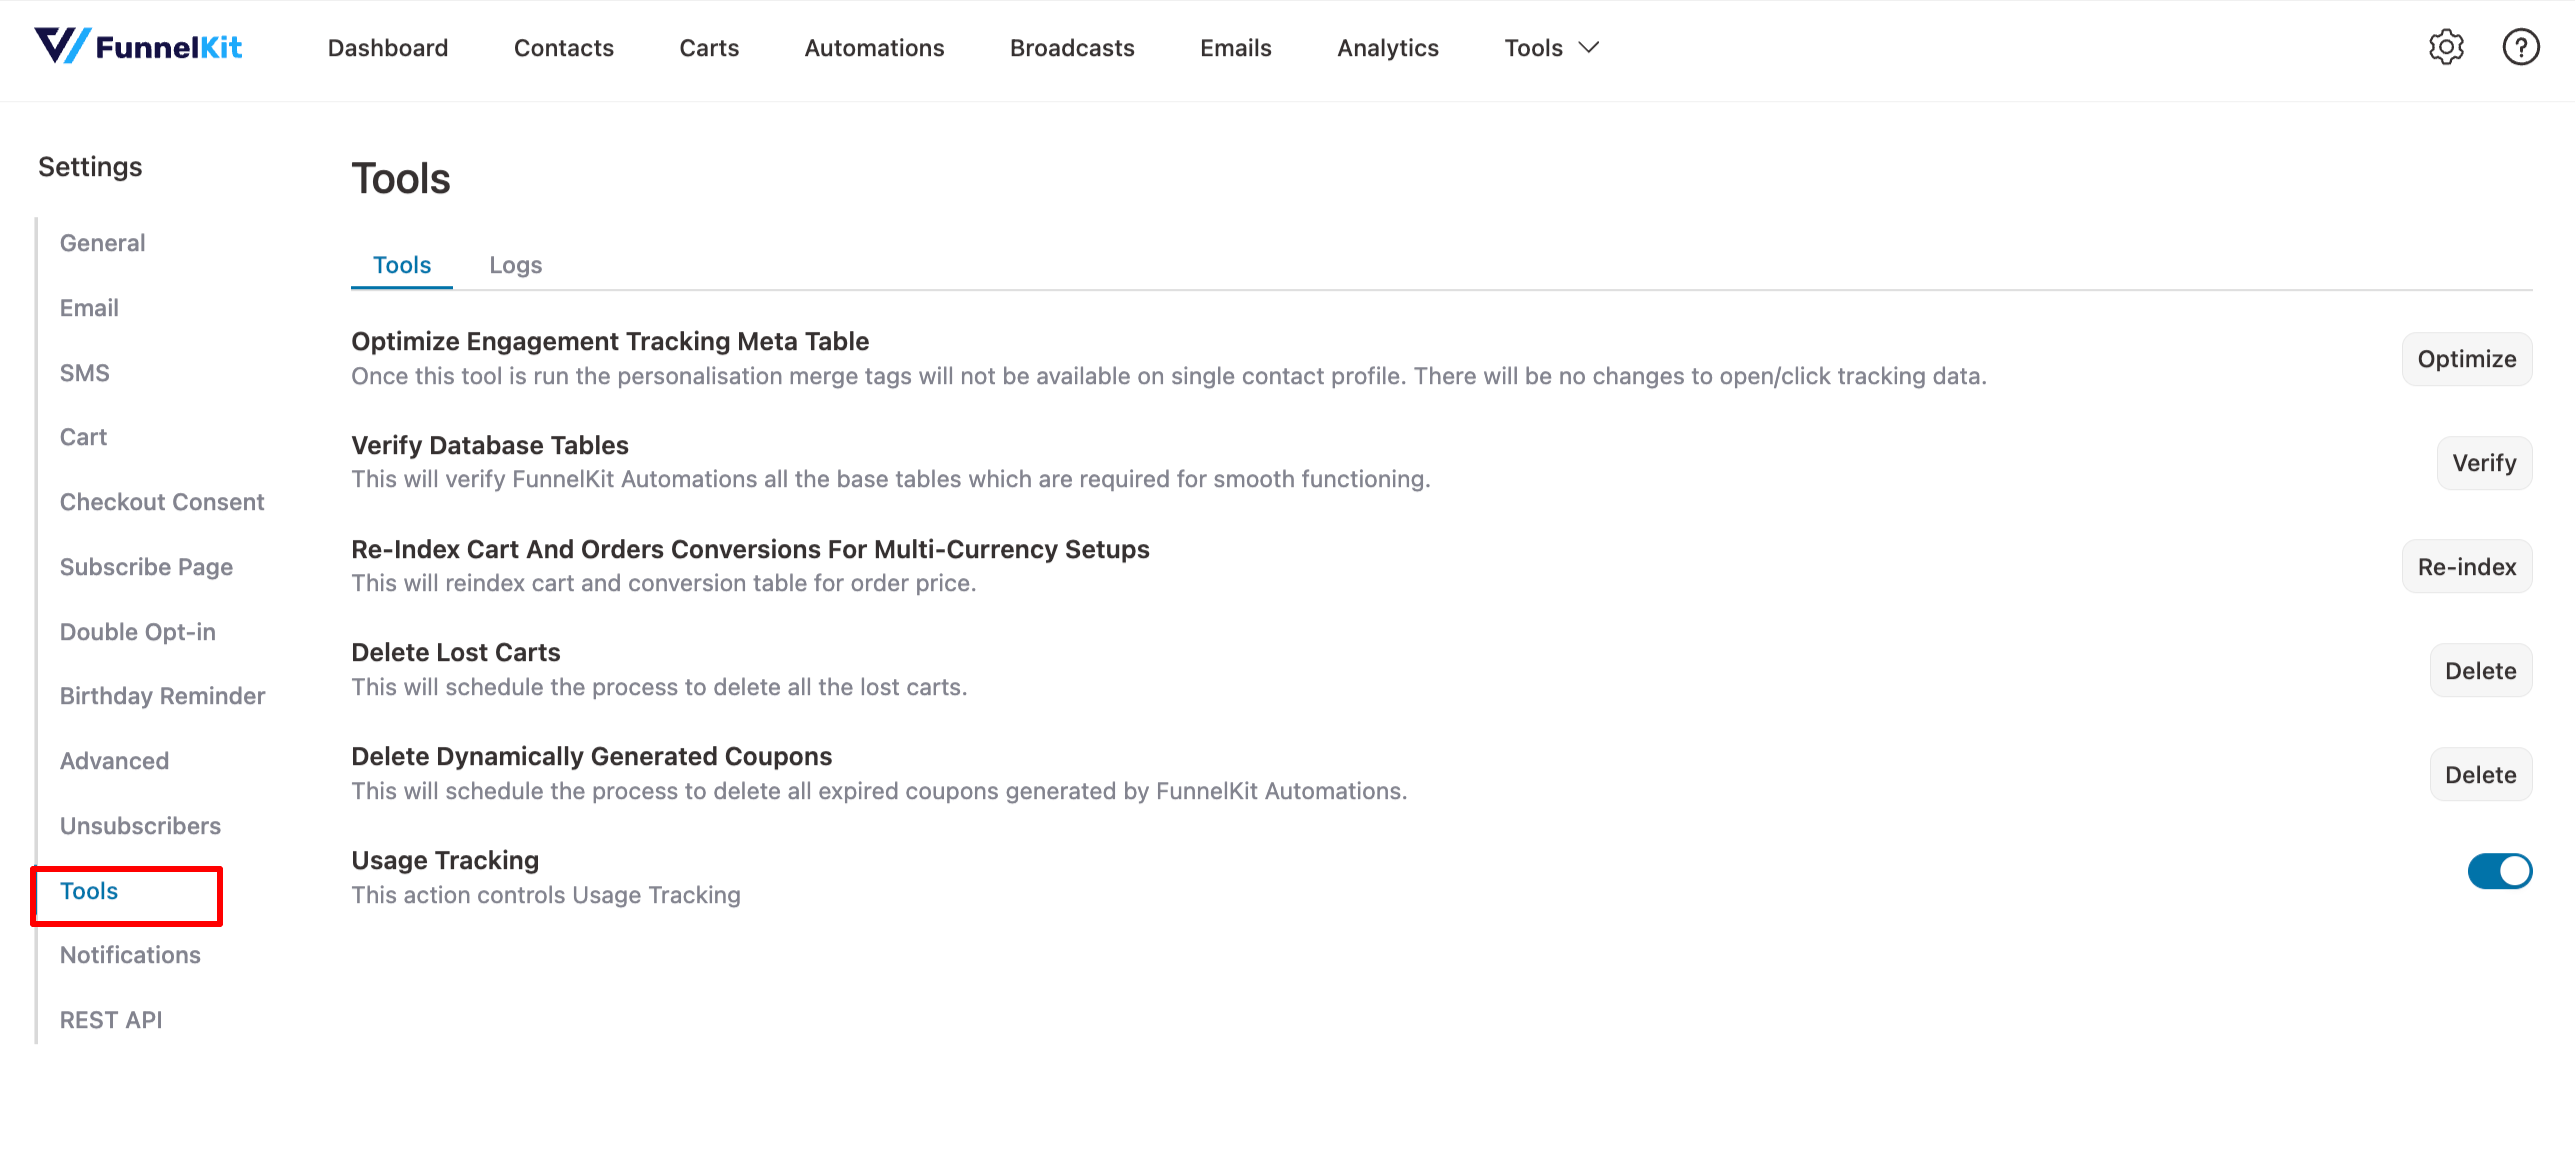The width and height of the screenshot is (2575, 1166).
Task: Open the Dashboard menu item
Action: coord(388,48)
